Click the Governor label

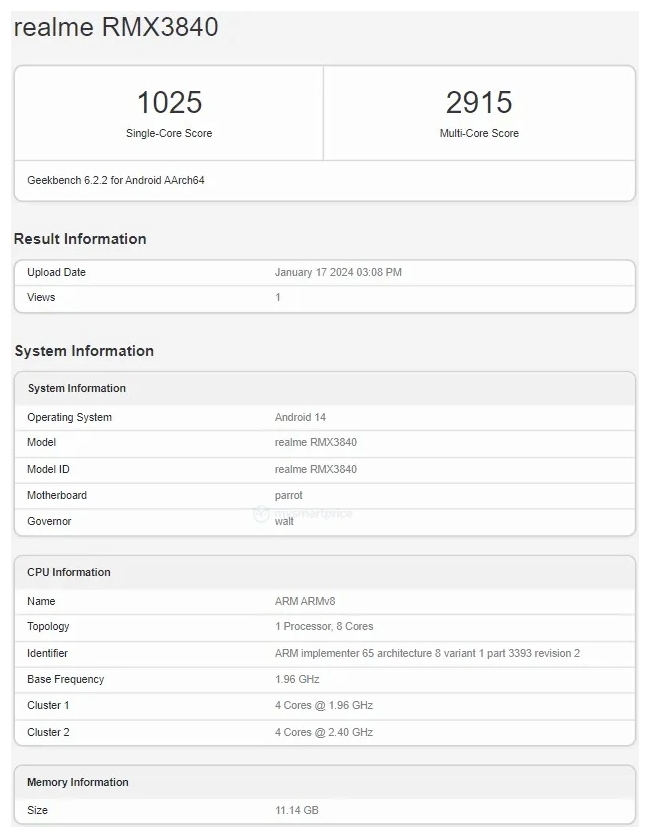[x=49, y=521]
